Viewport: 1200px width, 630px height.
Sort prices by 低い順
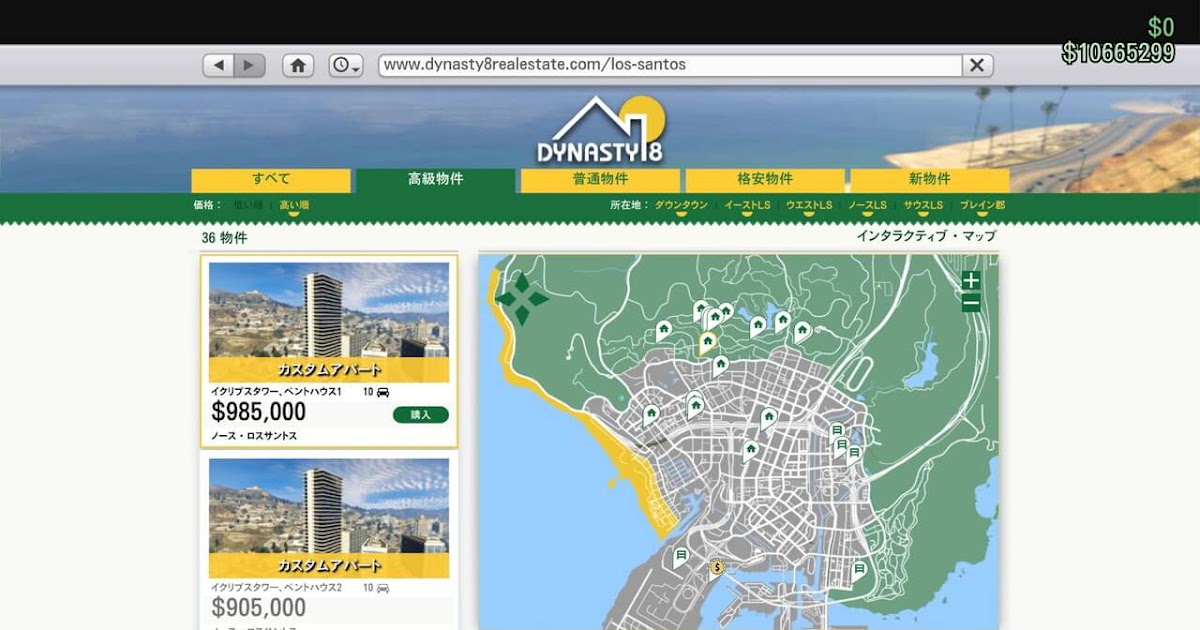point(248,205)
